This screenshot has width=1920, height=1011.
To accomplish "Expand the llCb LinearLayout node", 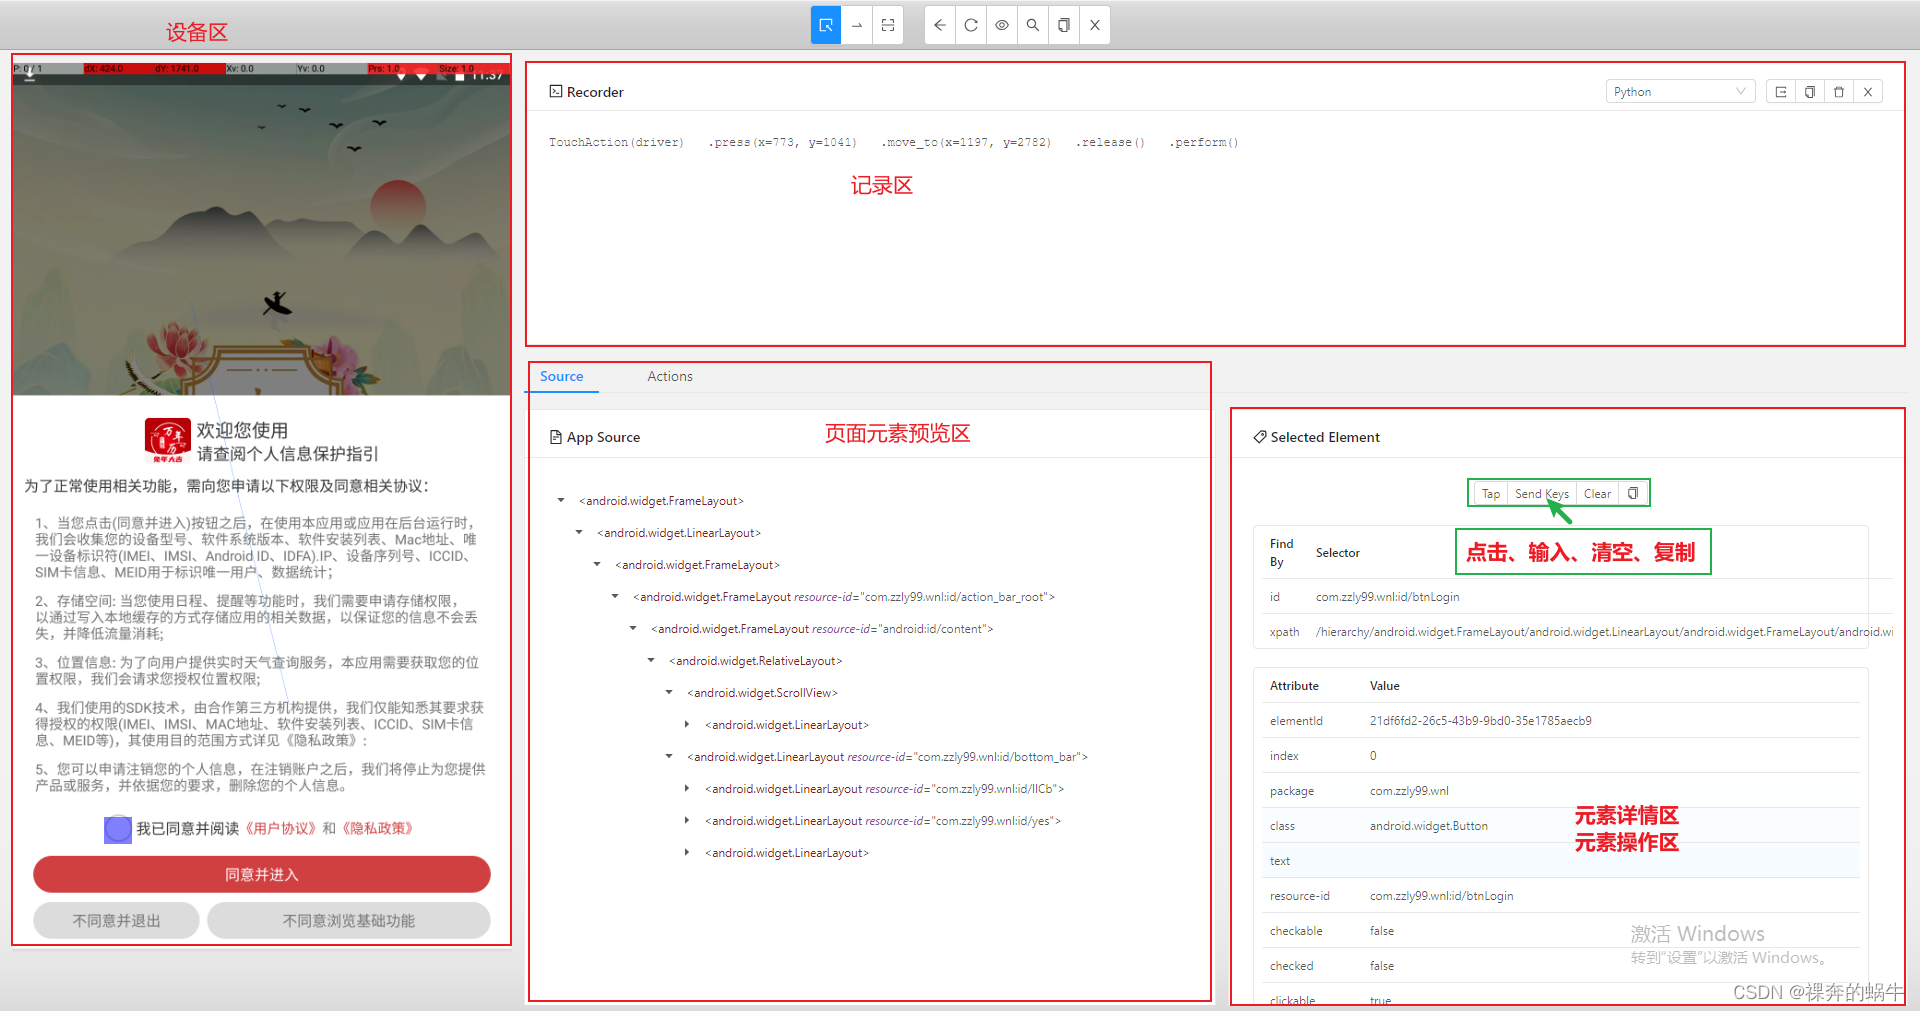I will coord(687,788).
